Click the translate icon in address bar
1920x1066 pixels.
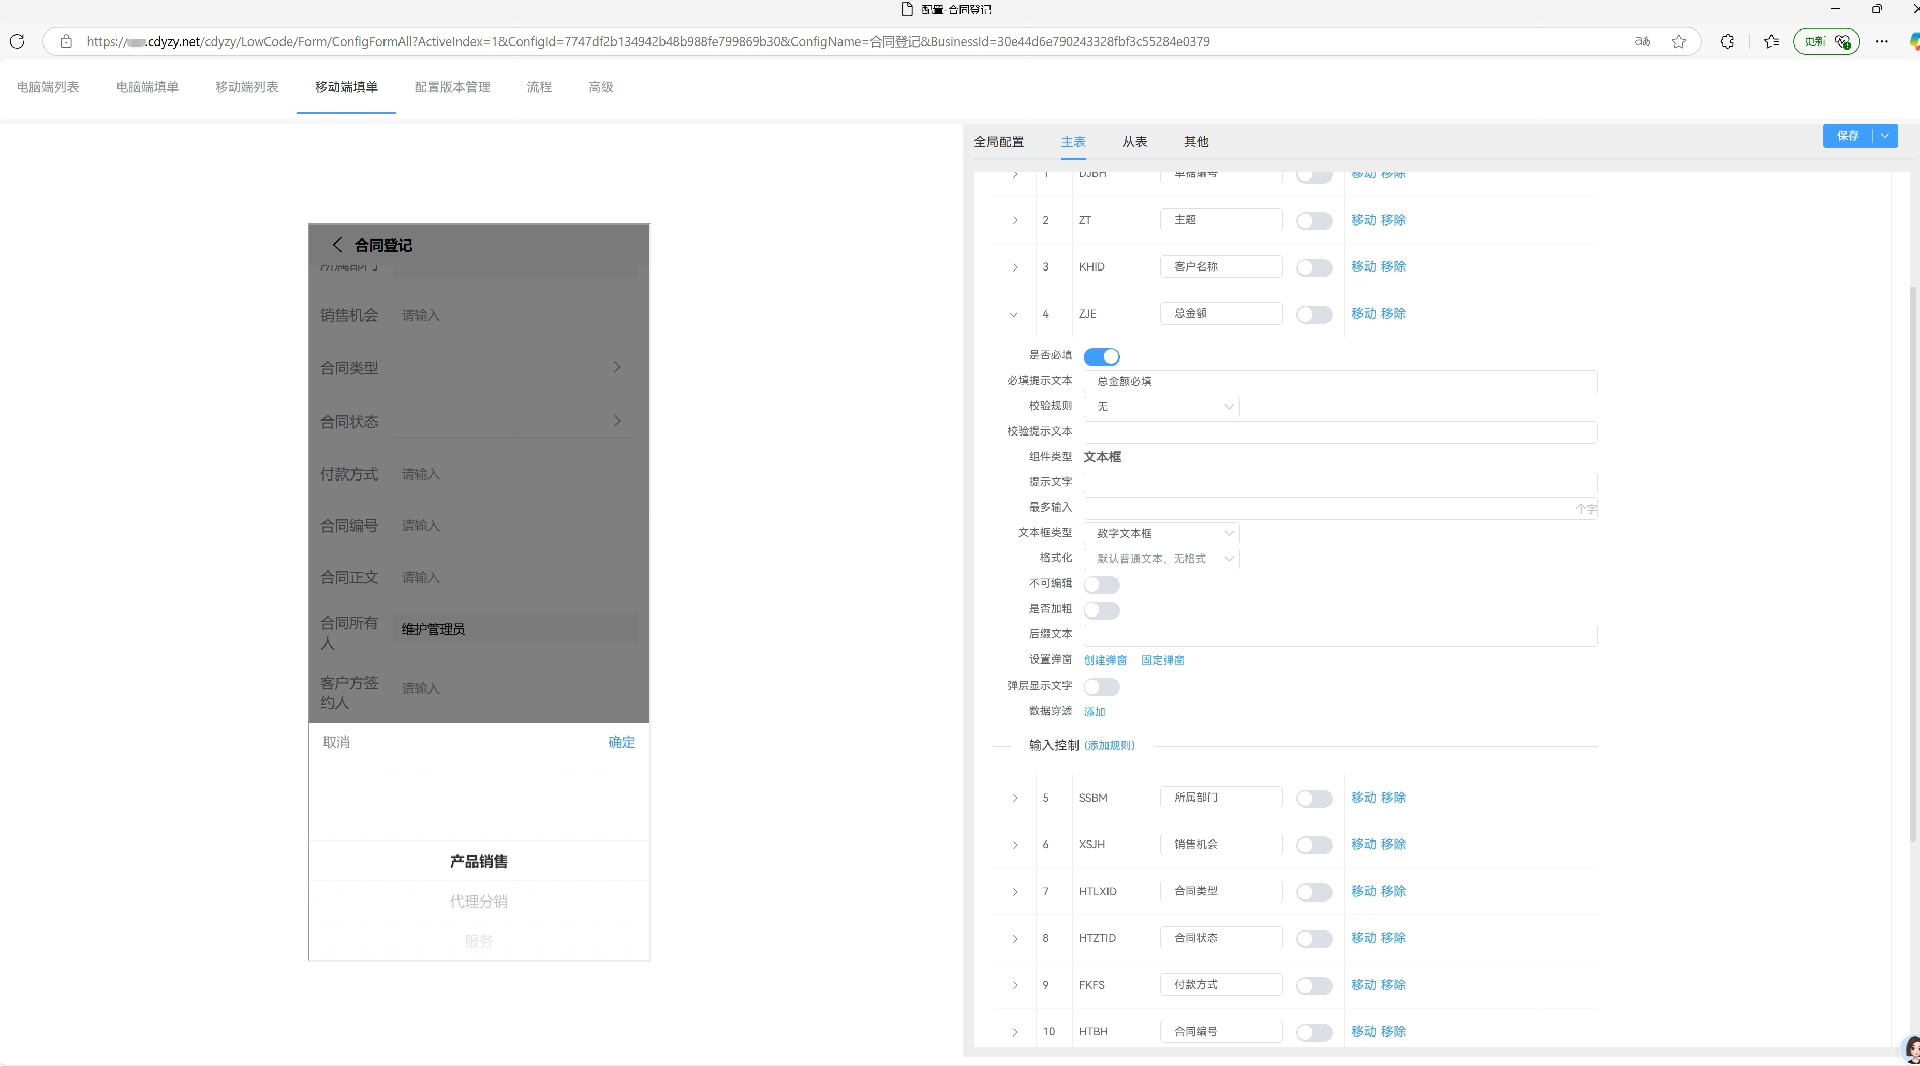tap(1642, 42)
